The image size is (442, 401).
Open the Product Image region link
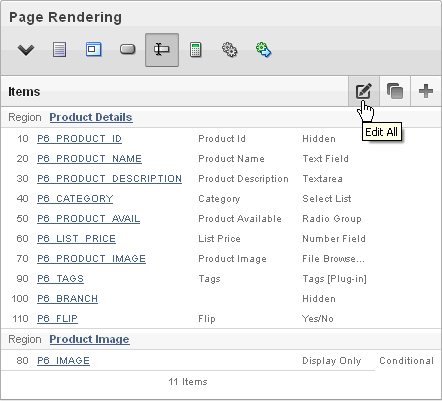click(x=89, y=339)
